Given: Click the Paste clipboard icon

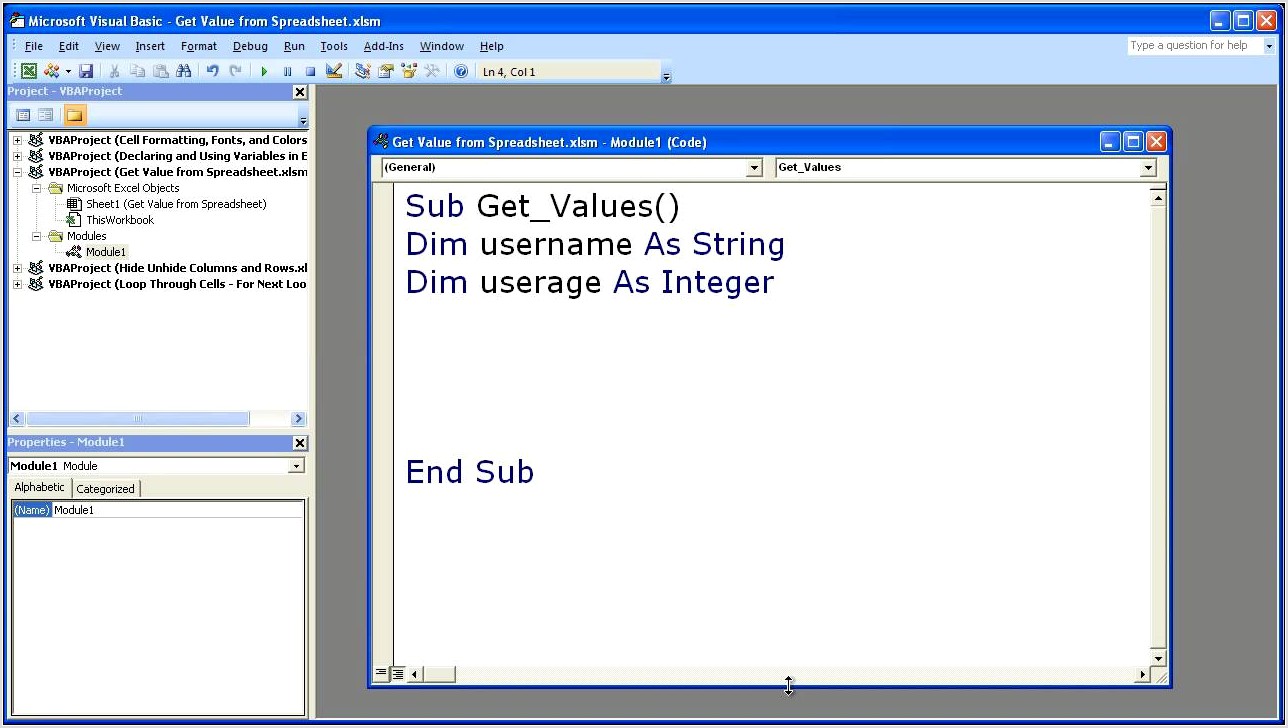Looking at the screenshot, I should click(160, 71).
